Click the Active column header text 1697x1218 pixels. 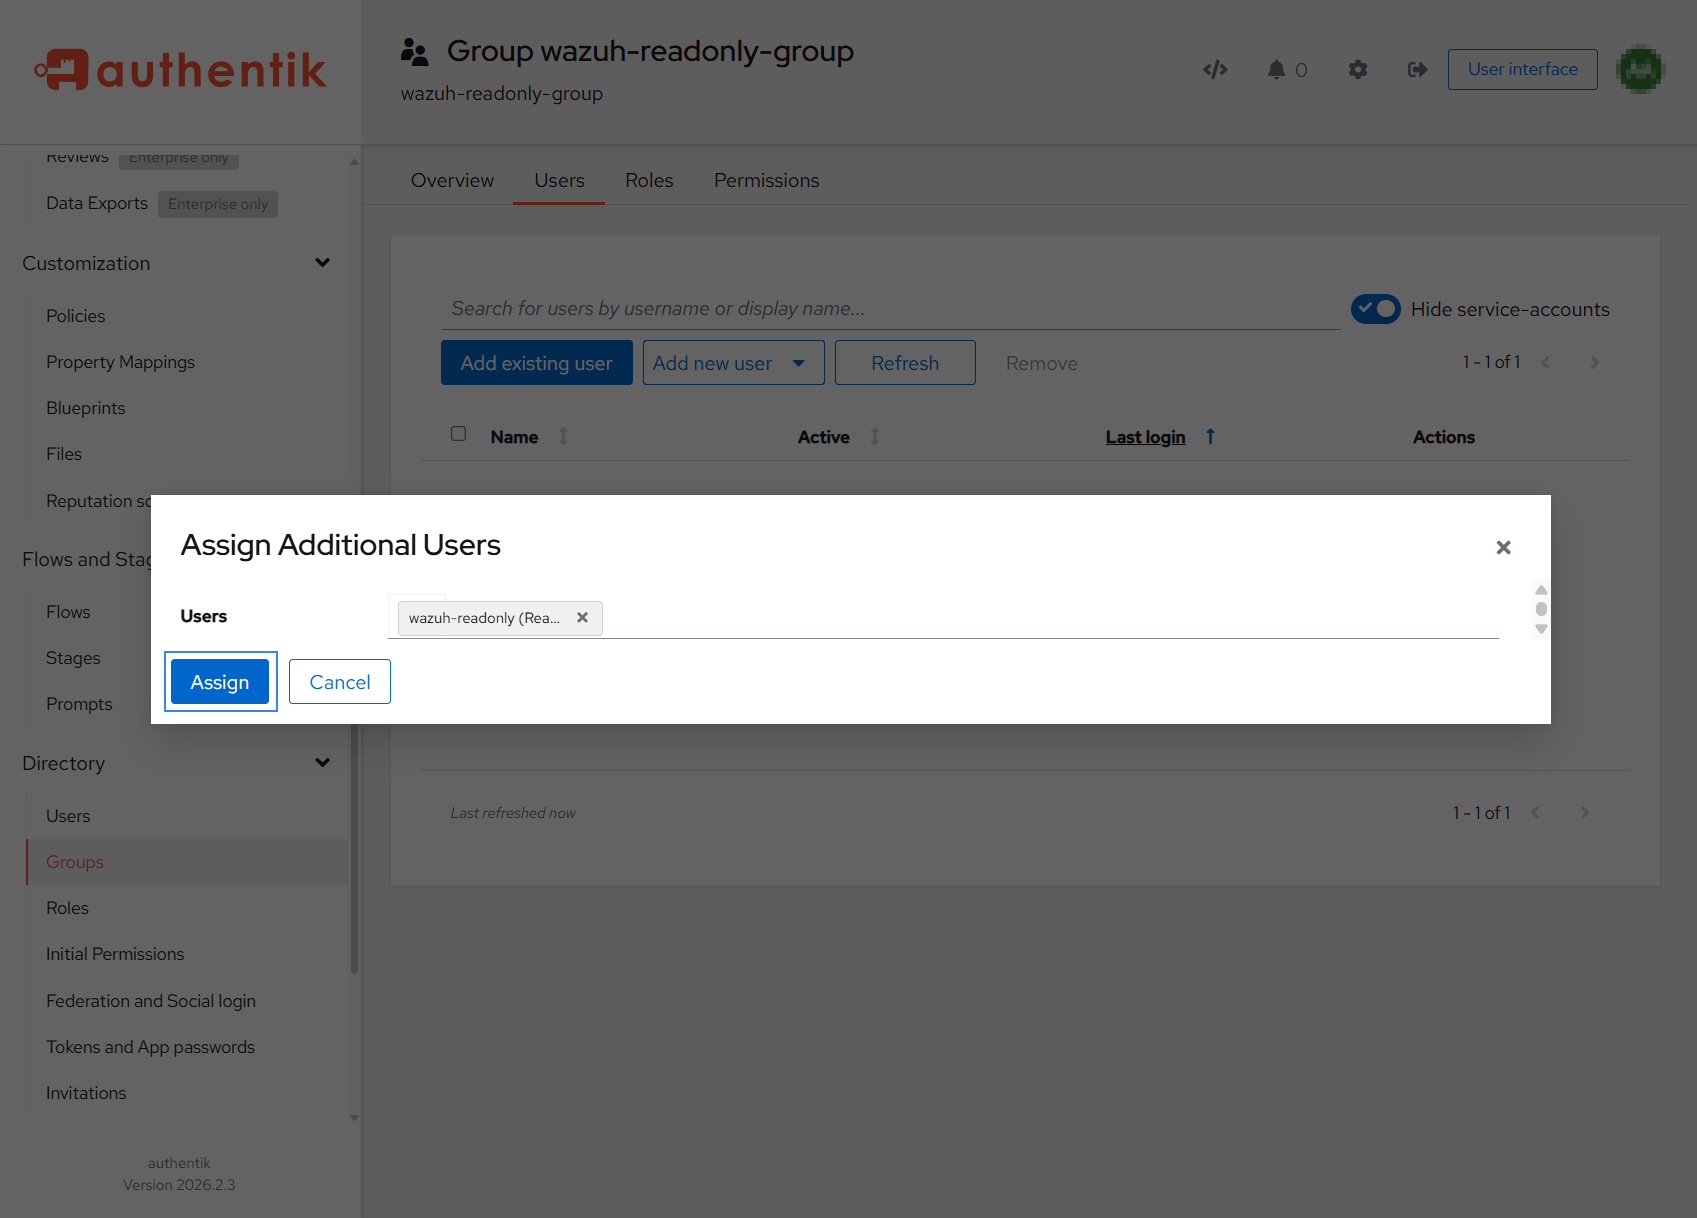823,436
